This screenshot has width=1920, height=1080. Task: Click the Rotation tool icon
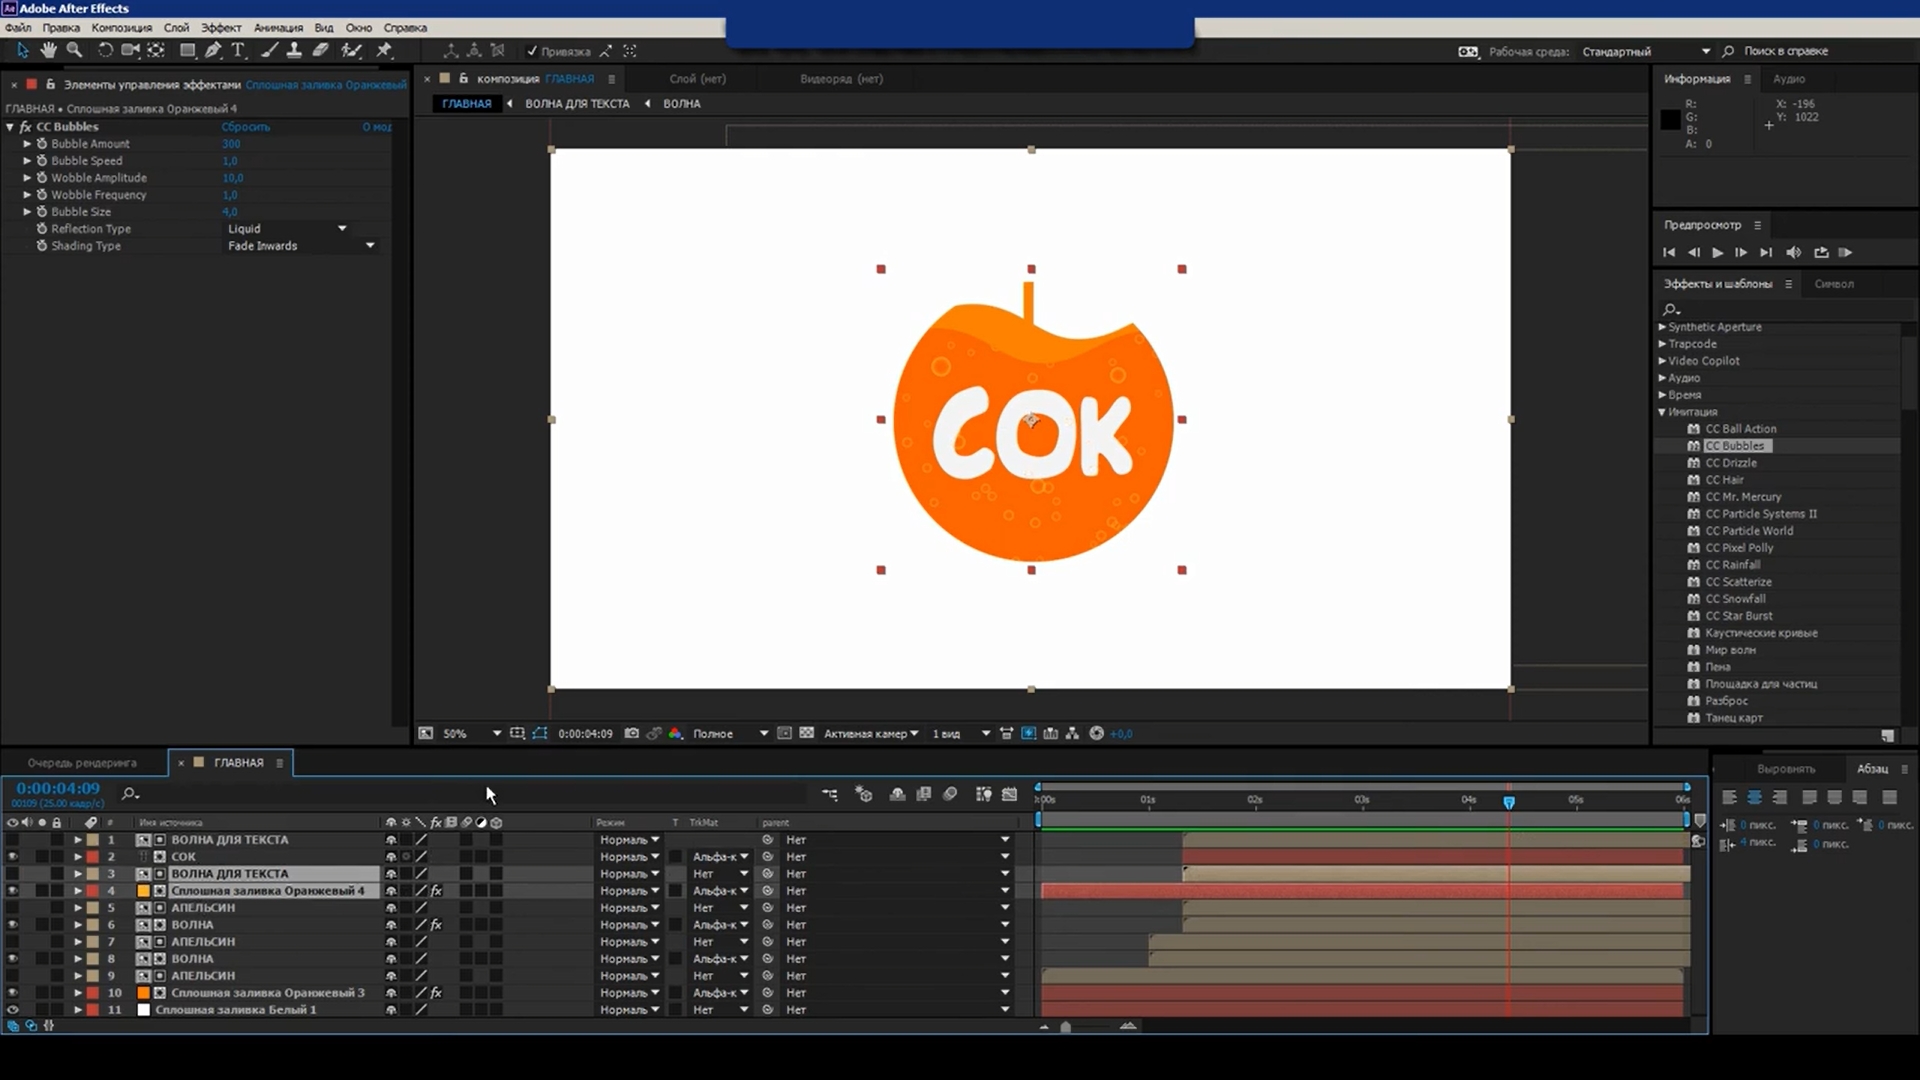pyautogui.click(x=105, y=50)
